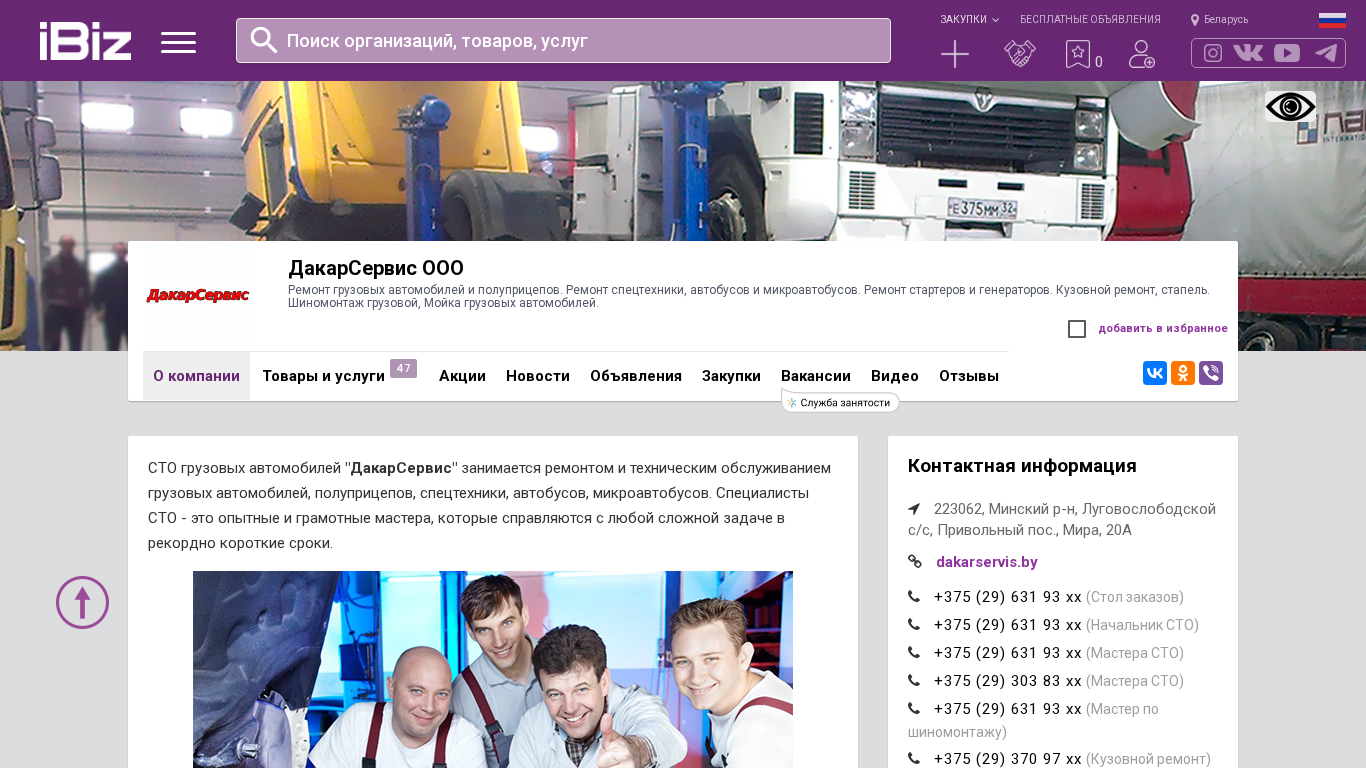1366x768 pixels.
Task: Open the Беларусь location selector
Action: coord(1219,20)
